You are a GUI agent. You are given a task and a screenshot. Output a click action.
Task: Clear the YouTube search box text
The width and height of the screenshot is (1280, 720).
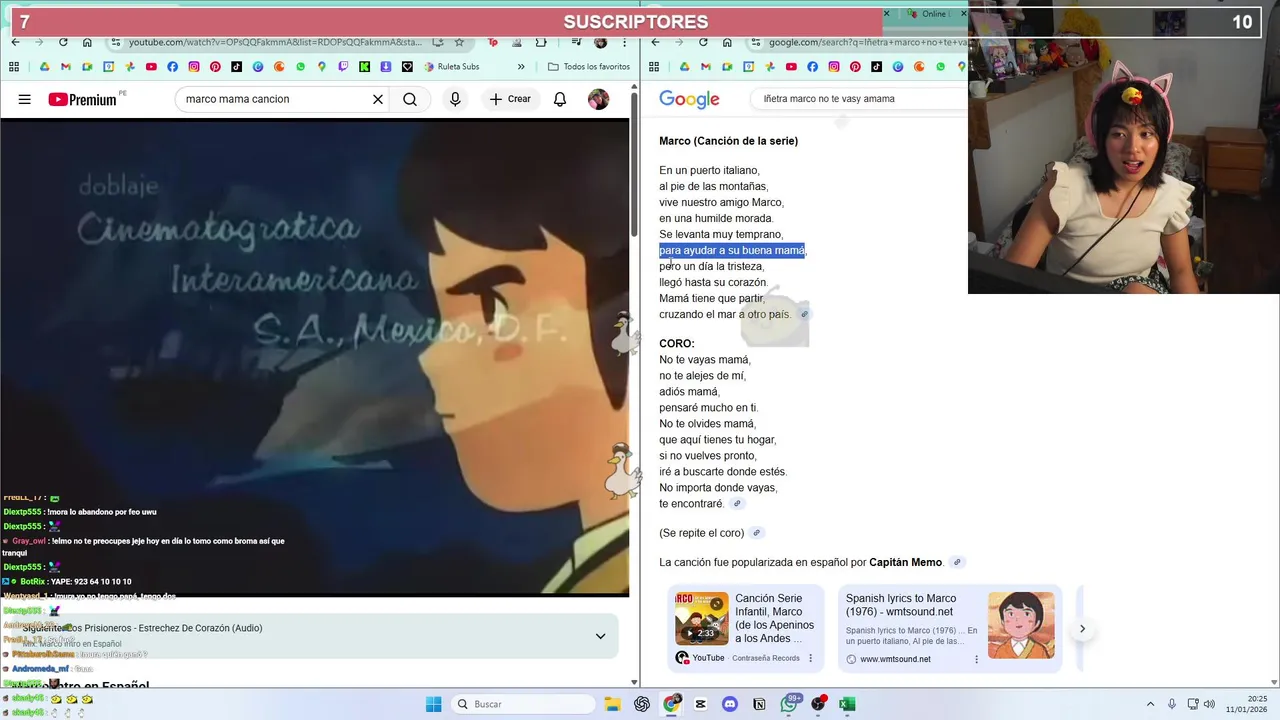click(378, 99)
